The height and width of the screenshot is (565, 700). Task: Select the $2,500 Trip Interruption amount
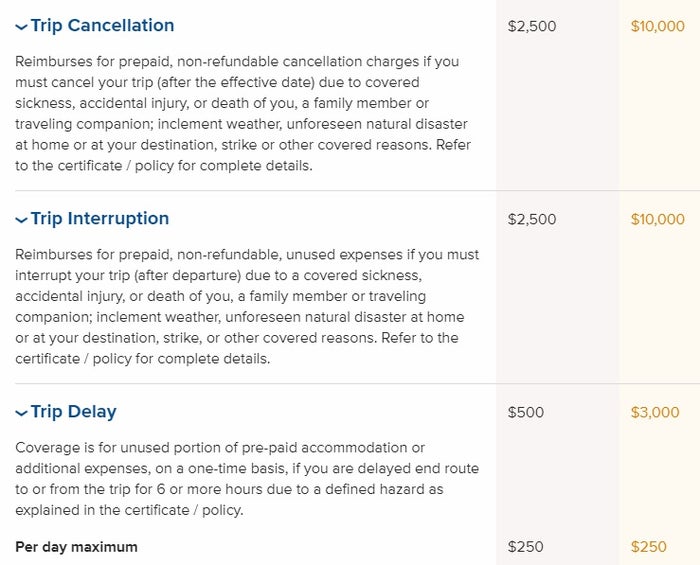pyautogui.click(x=532, y=219)
